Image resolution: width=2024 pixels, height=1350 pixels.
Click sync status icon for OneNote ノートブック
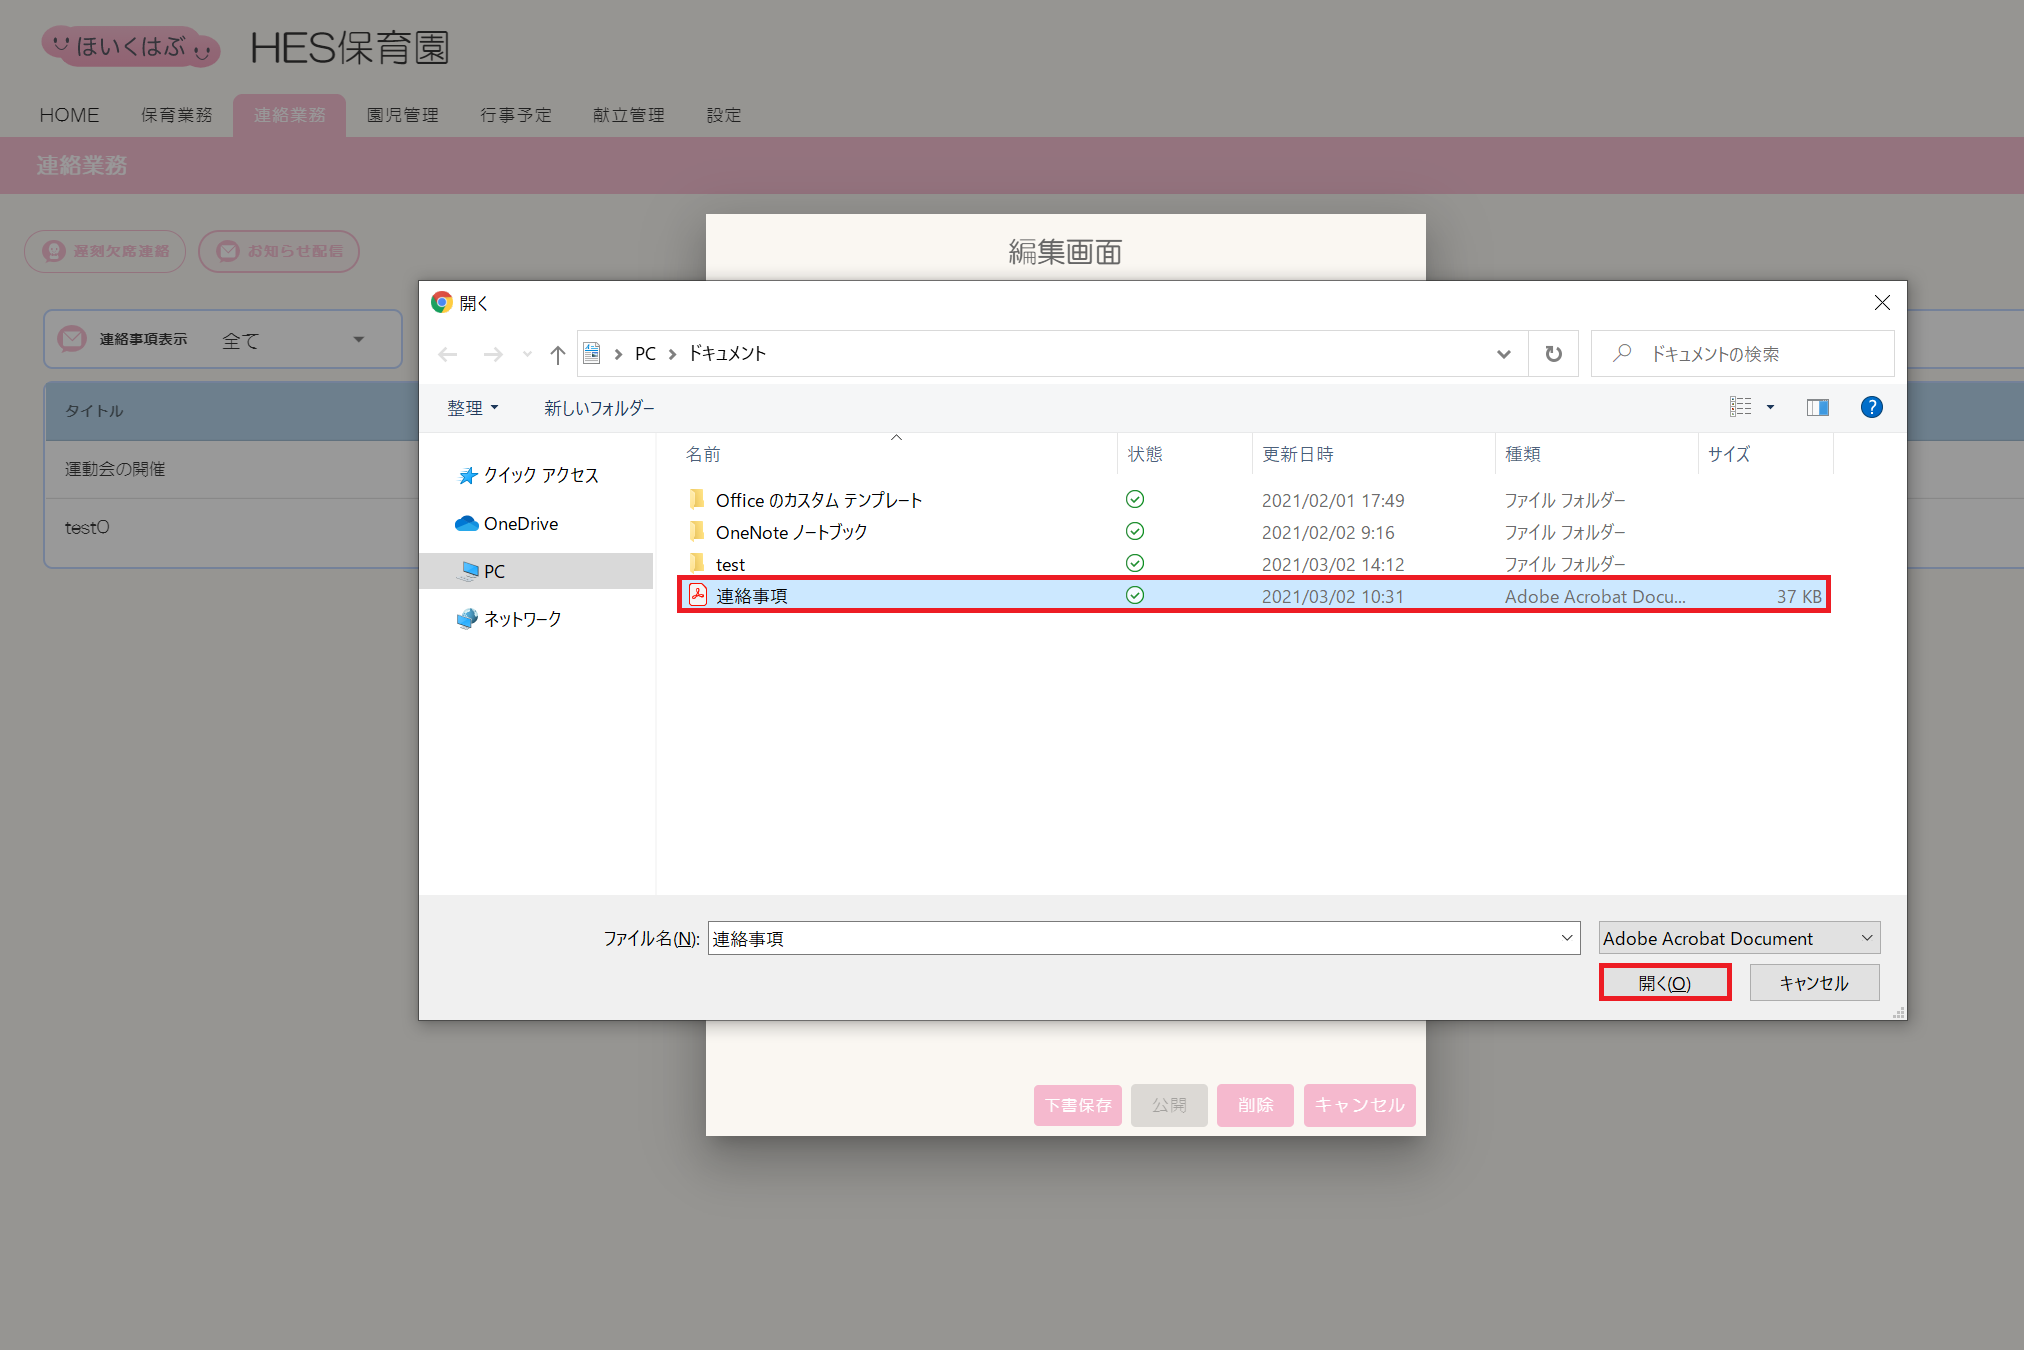pyautogui.click(x=1135, y=531)
